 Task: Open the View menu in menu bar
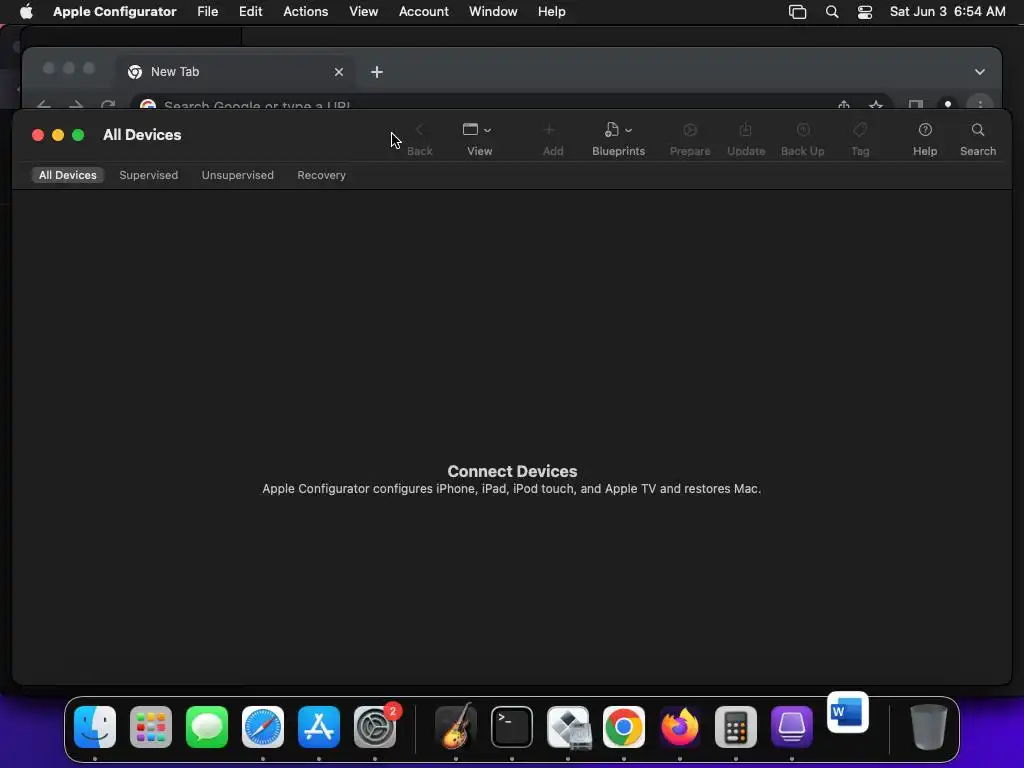pos(363,12)
